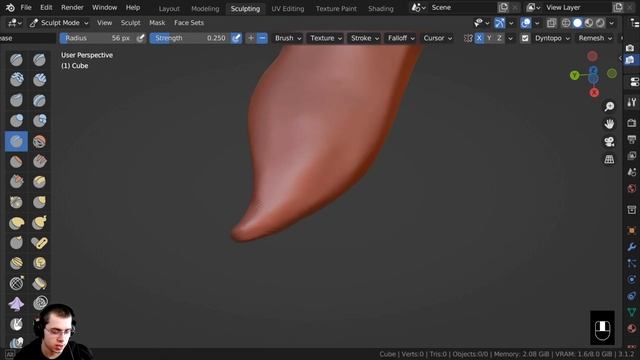Toggle viewport gizmos display button
The height and width of the screenshot is (360, 640).
(500, 23)
